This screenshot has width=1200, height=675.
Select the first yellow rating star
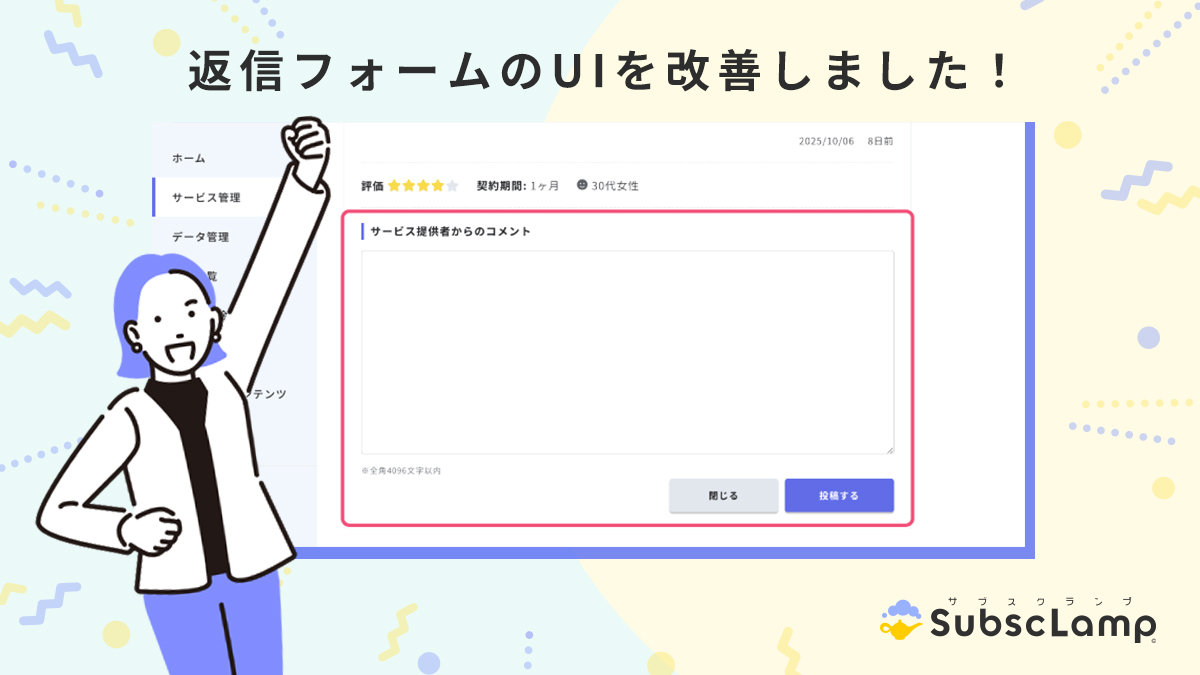pos(394,185)
